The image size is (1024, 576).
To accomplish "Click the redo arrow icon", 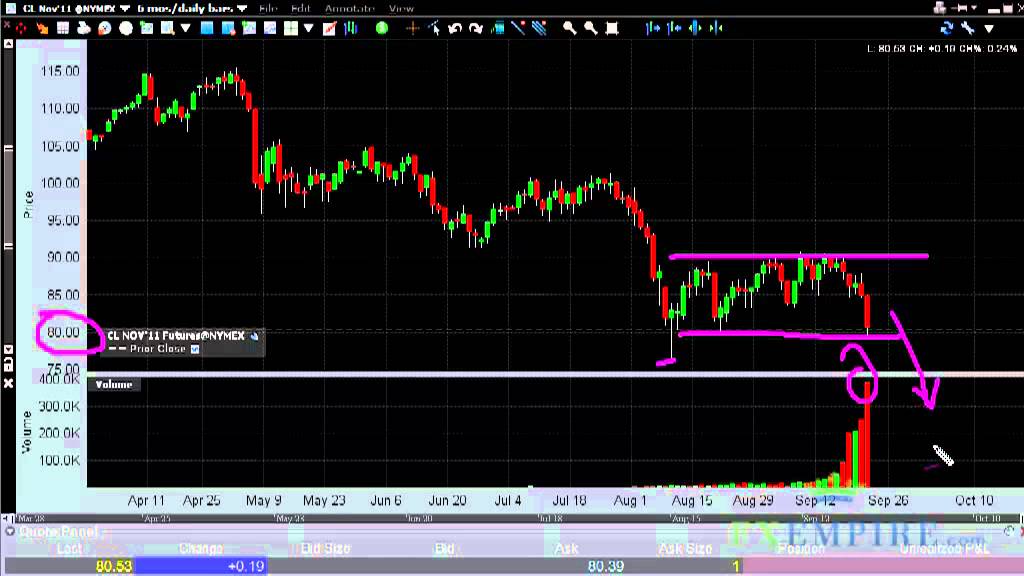I will [x=475, y=28].
